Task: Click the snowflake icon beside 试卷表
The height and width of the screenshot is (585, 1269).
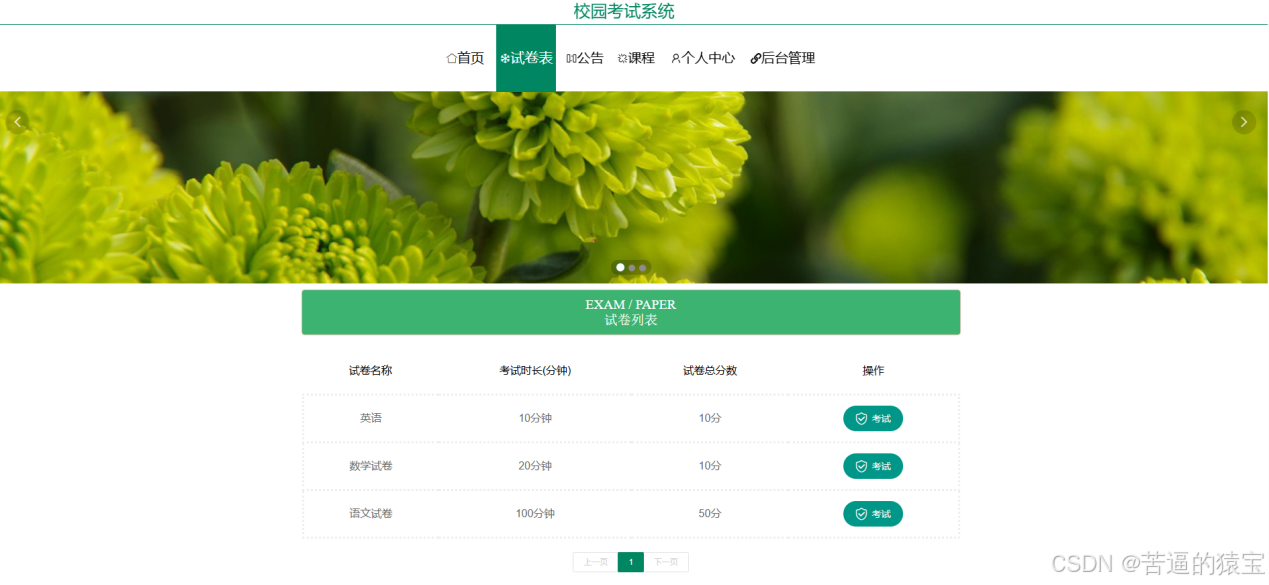Action: [505, 59]
